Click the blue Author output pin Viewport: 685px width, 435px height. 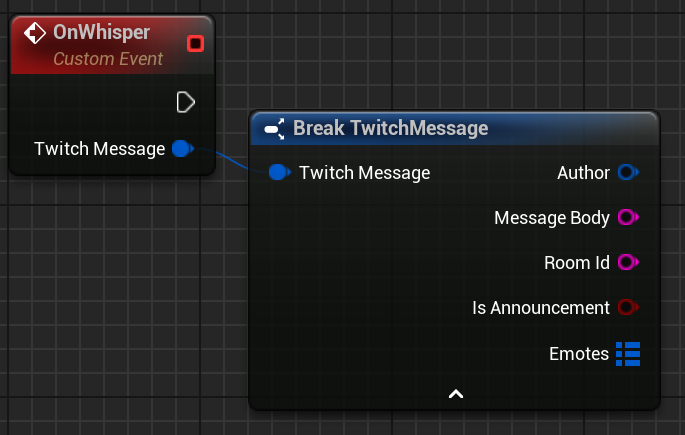pos(628,173)
